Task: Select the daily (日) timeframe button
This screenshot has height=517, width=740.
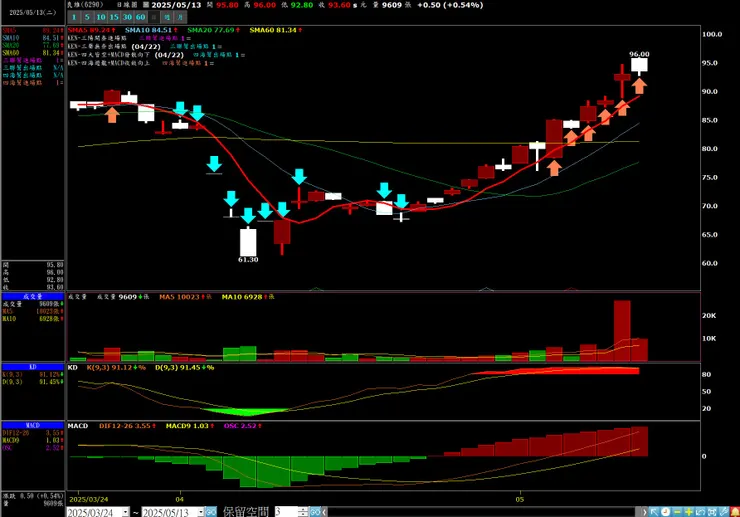Action: [x=154, y=17]
